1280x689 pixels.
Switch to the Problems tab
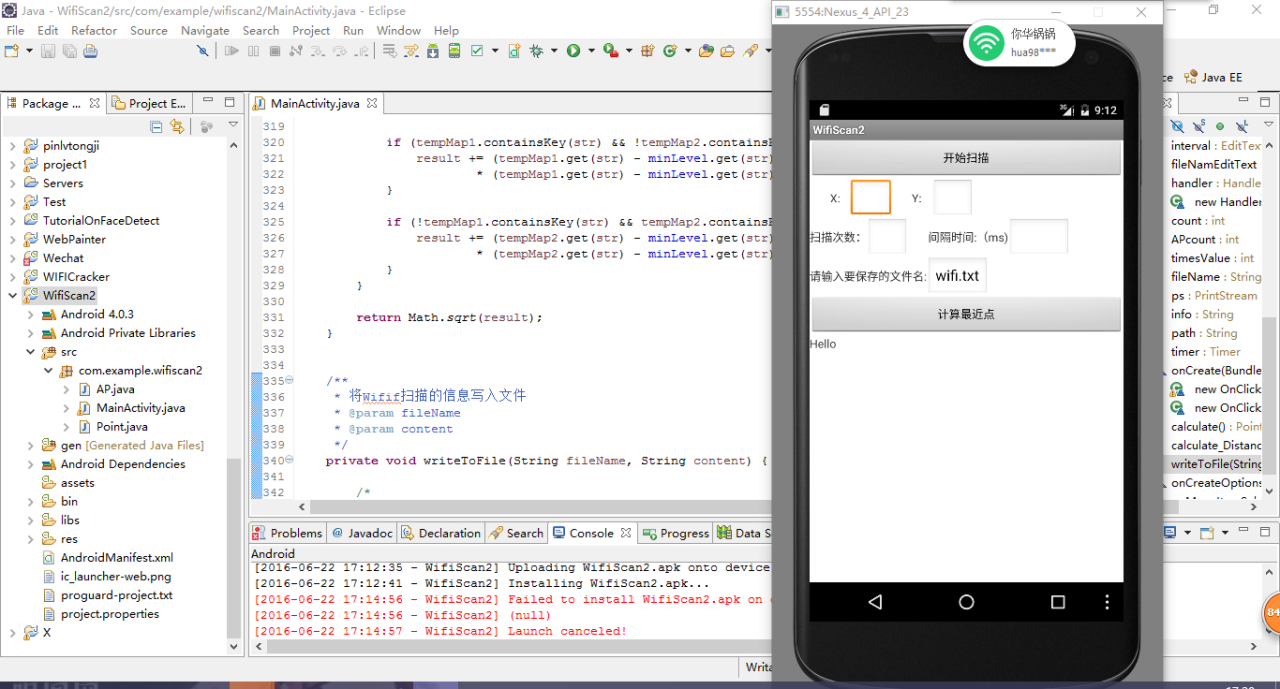pos(288,533)
